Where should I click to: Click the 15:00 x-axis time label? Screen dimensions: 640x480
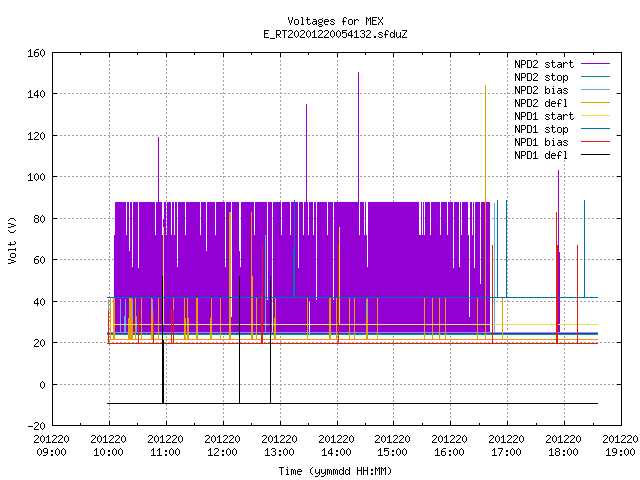click(x=392, y=452)
